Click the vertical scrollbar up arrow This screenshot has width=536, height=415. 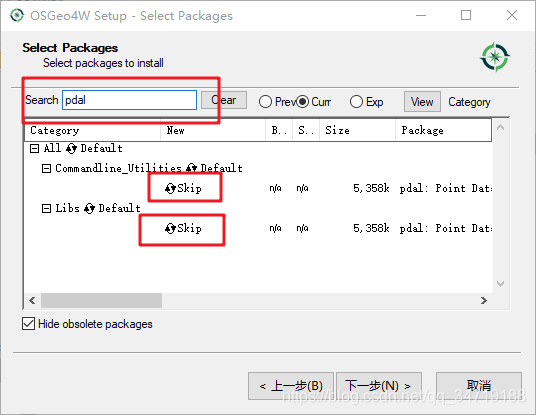tap(500, 128)
